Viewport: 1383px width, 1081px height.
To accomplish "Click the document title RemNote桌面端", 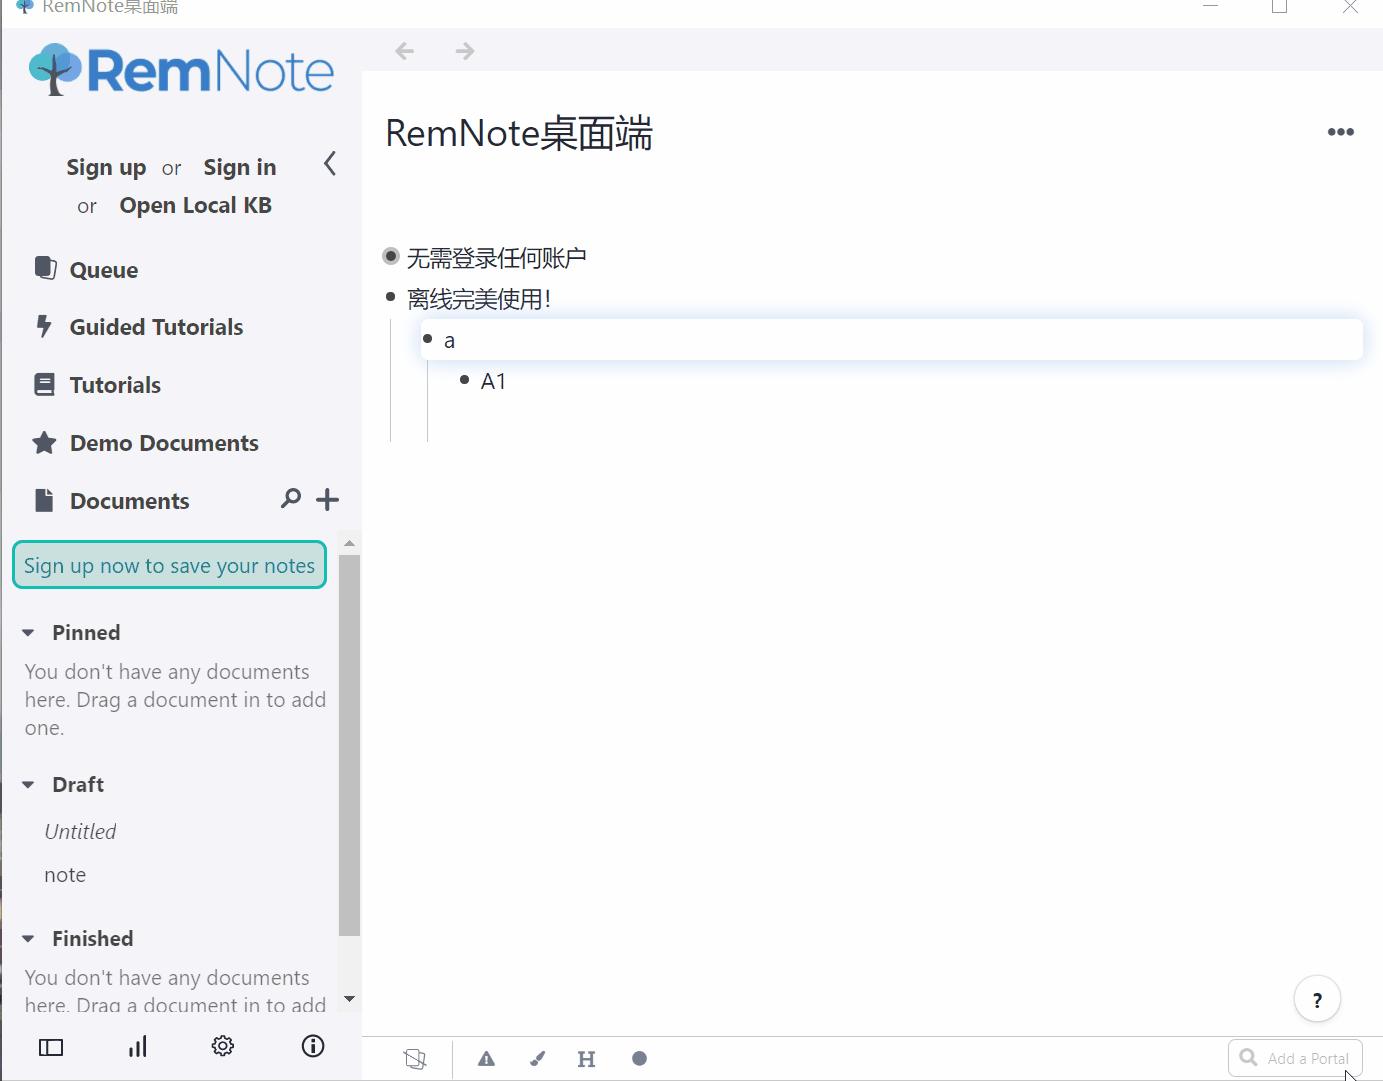I will (519, 133).
